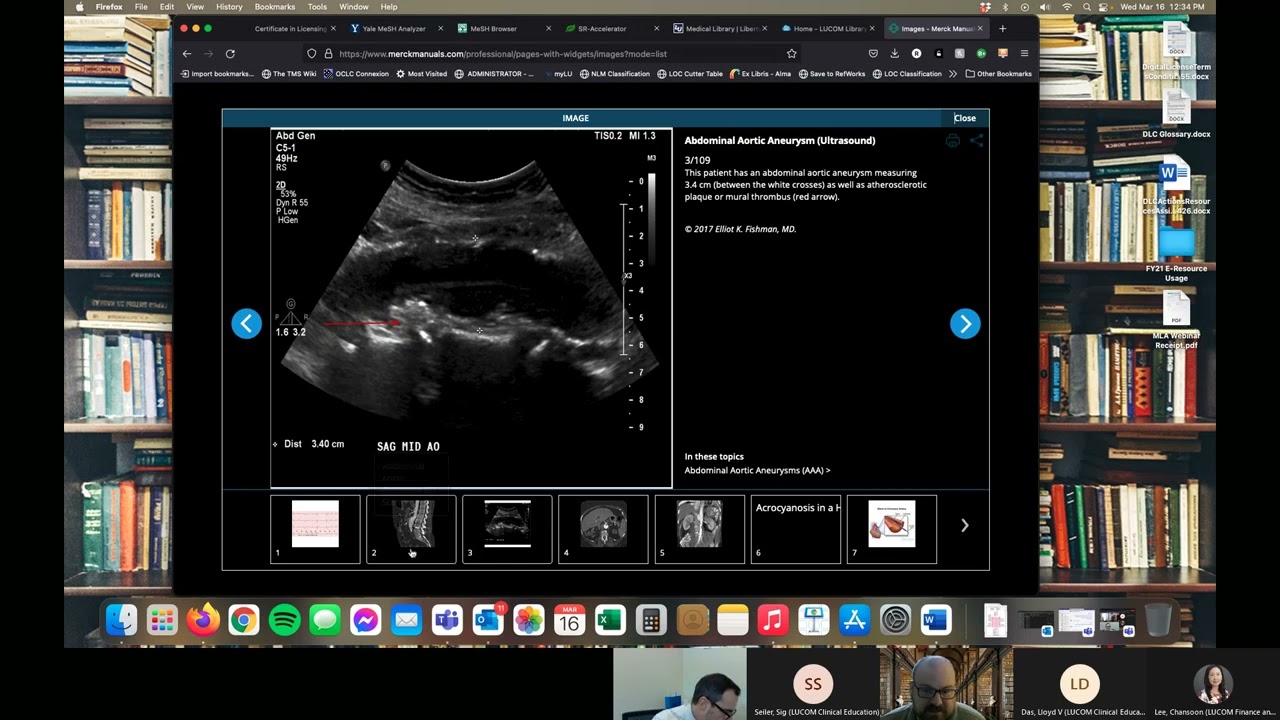This screenshot has width=1280, height=720.
Task: Open Most Visited bookmark folder
Action: coord(421,74)
